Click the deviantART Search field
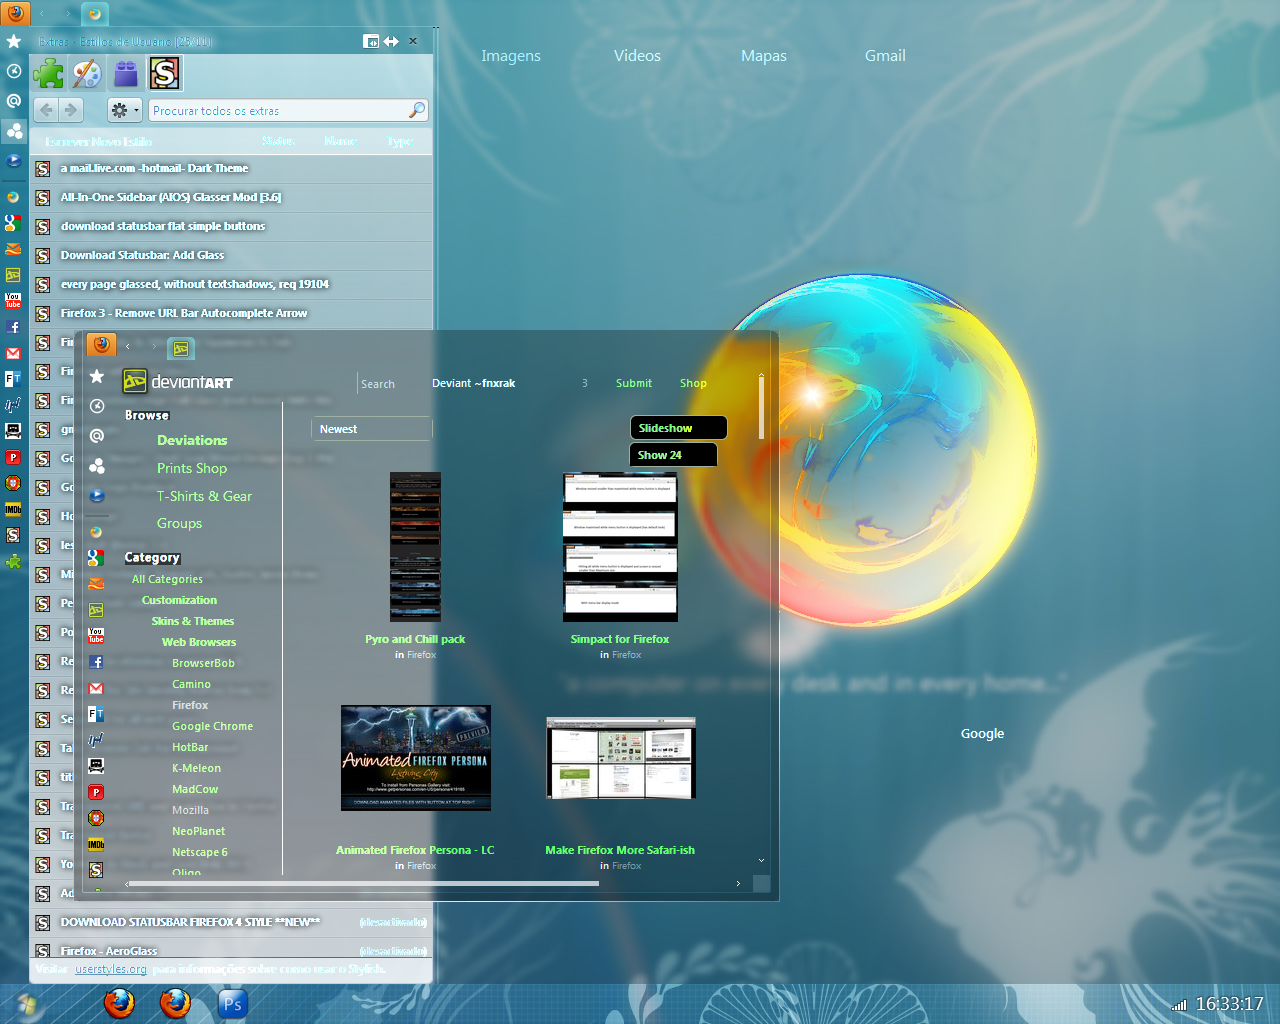 [391, 384]
